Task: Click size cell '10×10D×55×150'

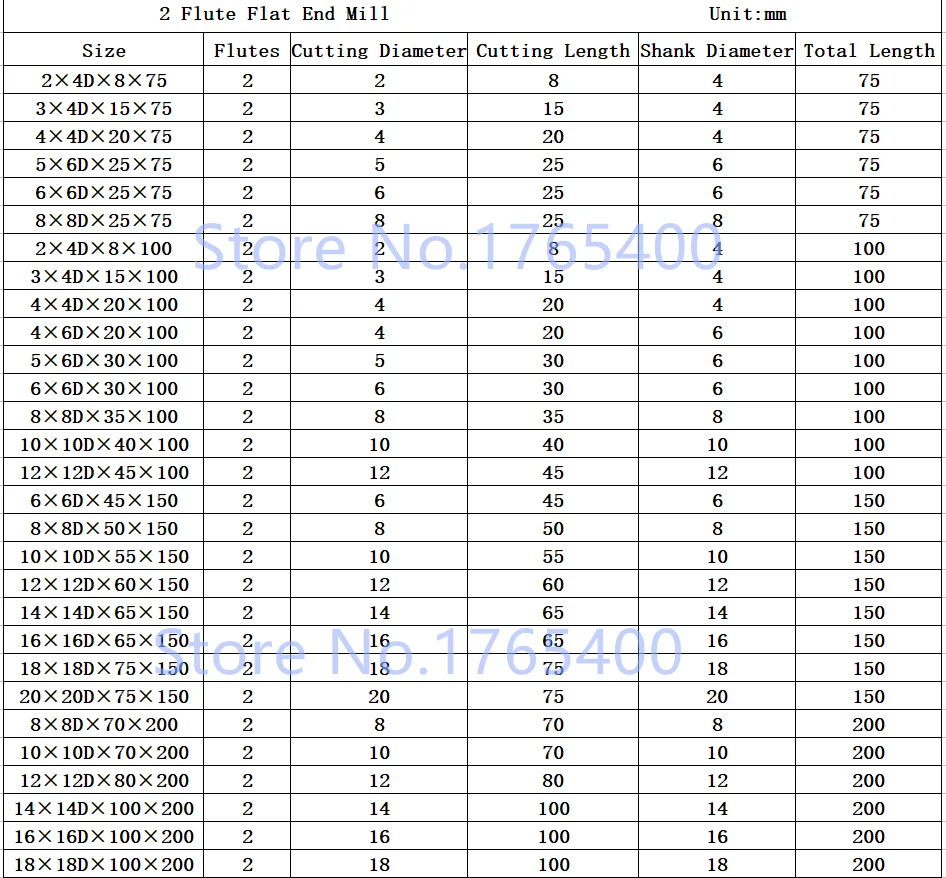Action: 104,556
